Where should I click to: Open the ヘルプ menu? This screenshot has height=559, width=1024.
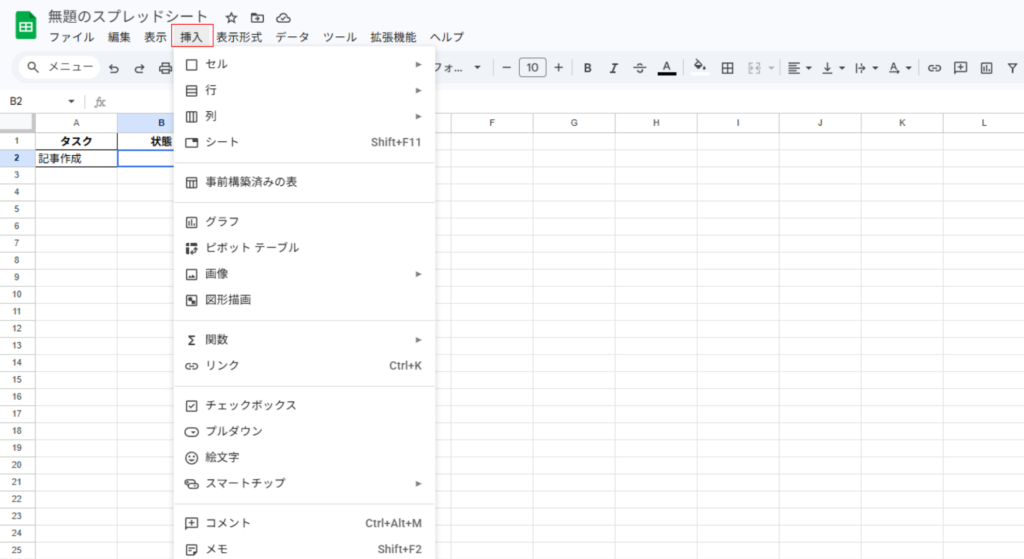447,37
